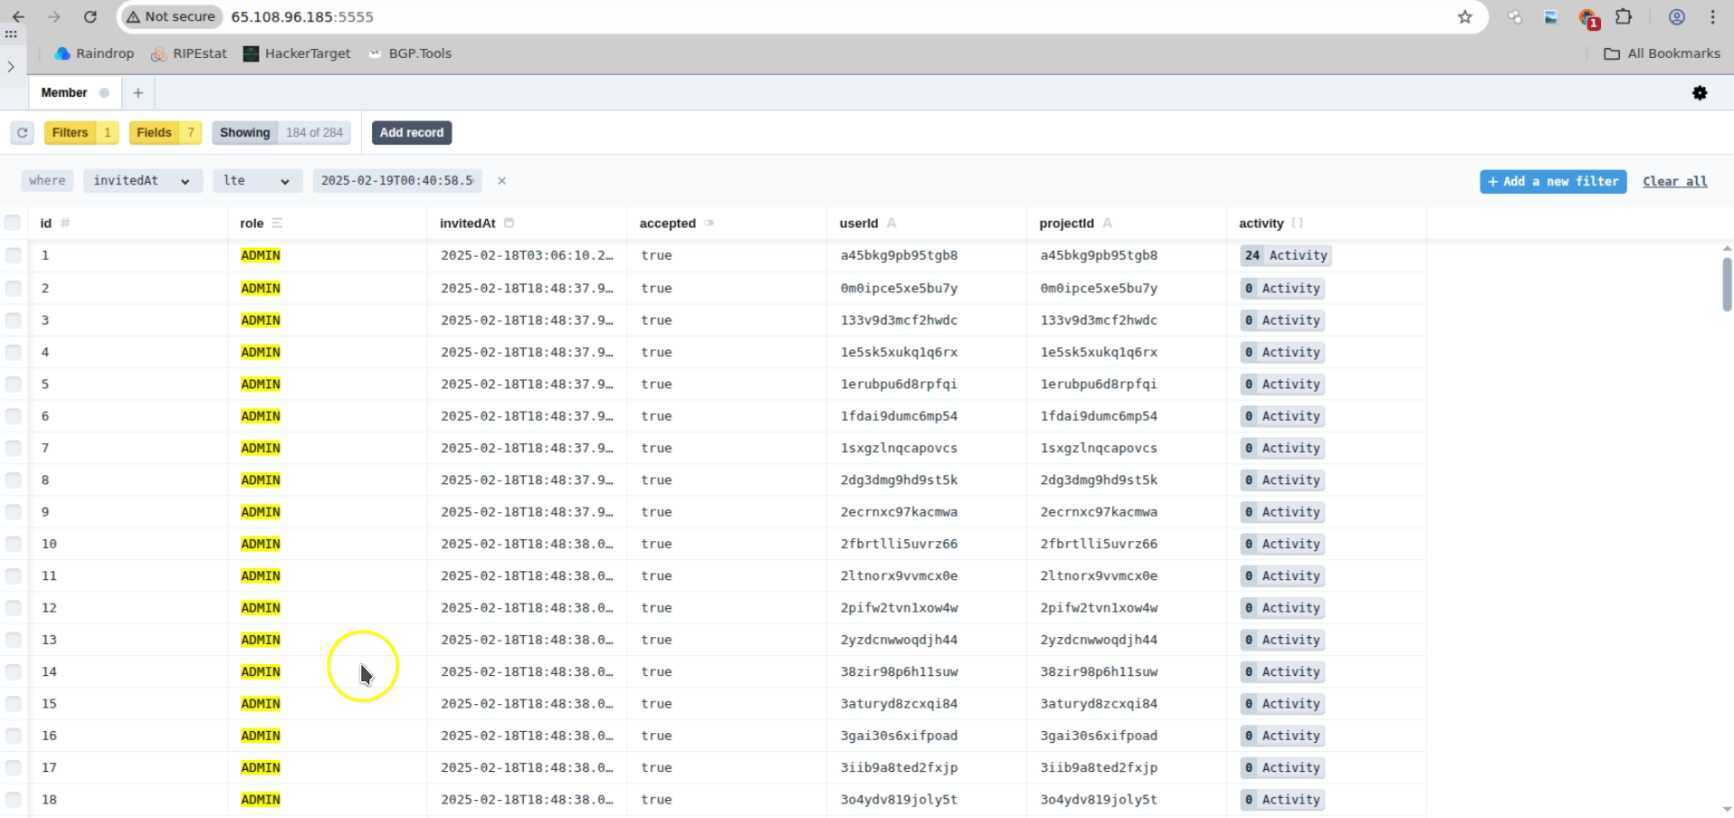Image resolution: width=1734 pixels, height=818 pixels.
Task: Toggle the select-all checkbox in header
Action: (x=13, y=222)
